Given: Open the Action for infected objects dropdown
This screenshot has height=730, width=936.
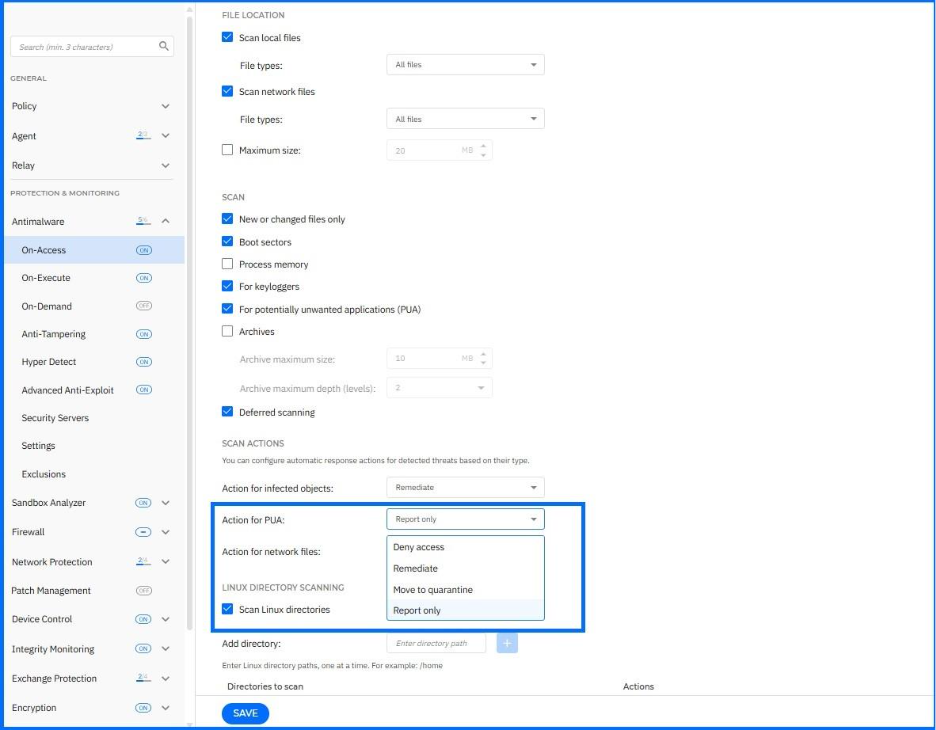Looking at the screenshot, I should tap(465, 488).
